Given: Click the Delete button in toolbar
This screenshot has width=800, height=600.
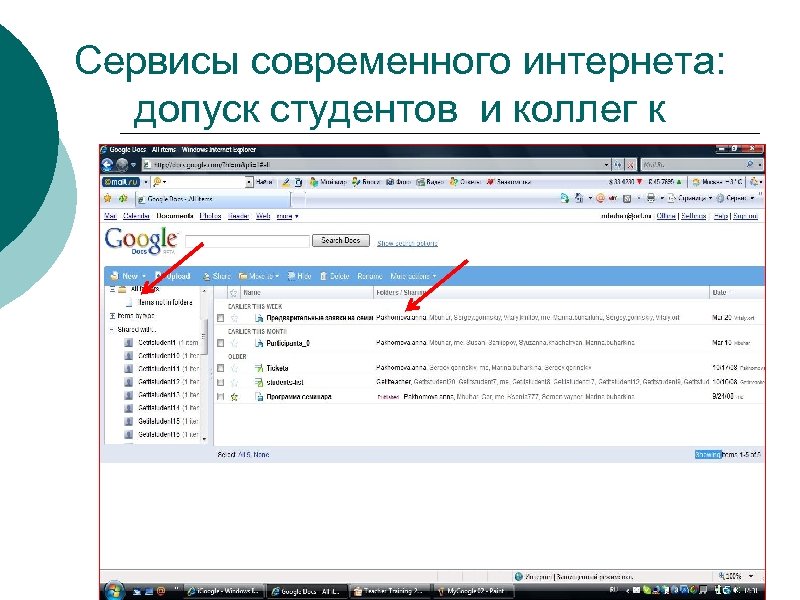Looking at the screenshot, I should click(335, 276).
